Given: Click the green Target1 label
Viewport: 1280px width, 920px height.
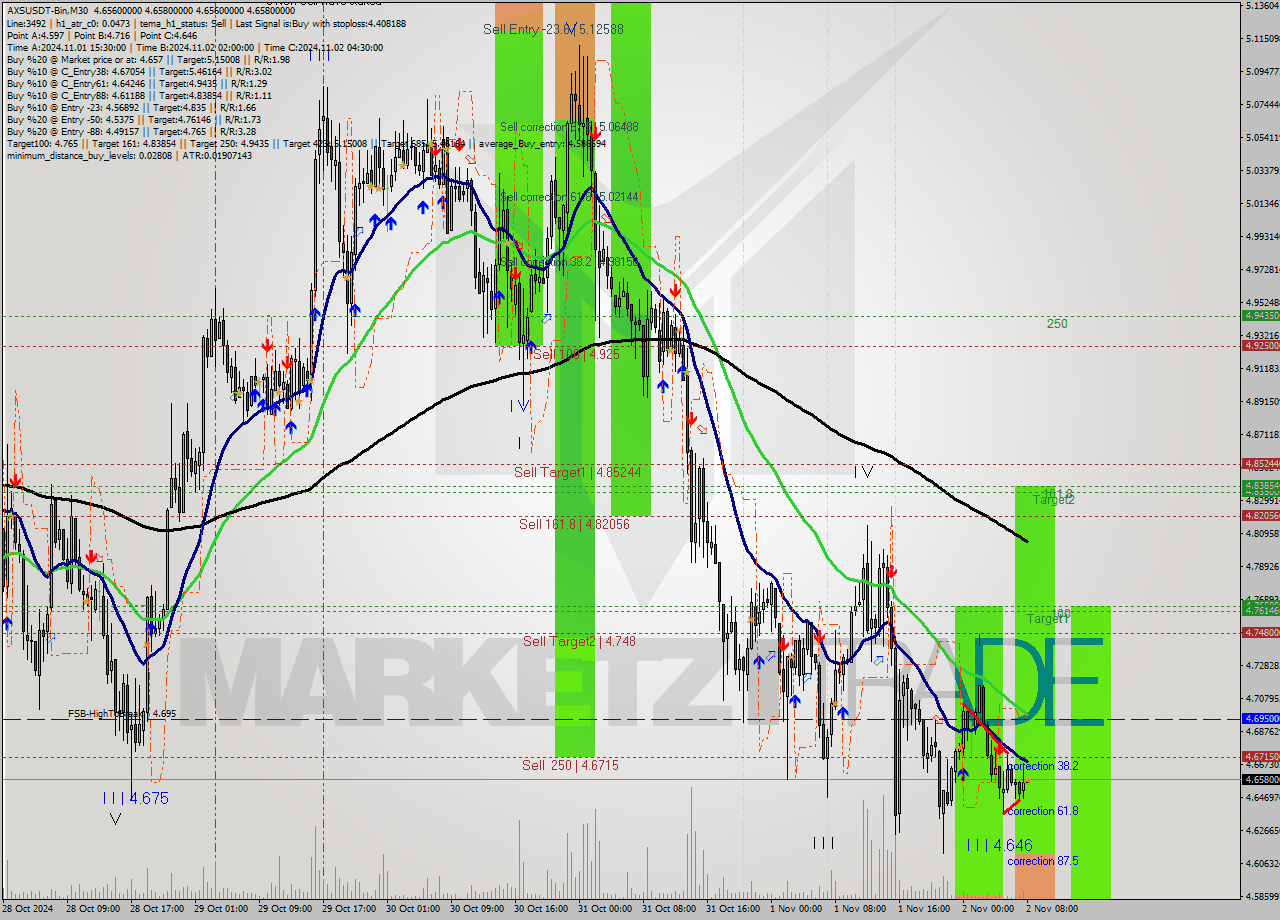Looking at the screenshot, I should click(1047, 619).
